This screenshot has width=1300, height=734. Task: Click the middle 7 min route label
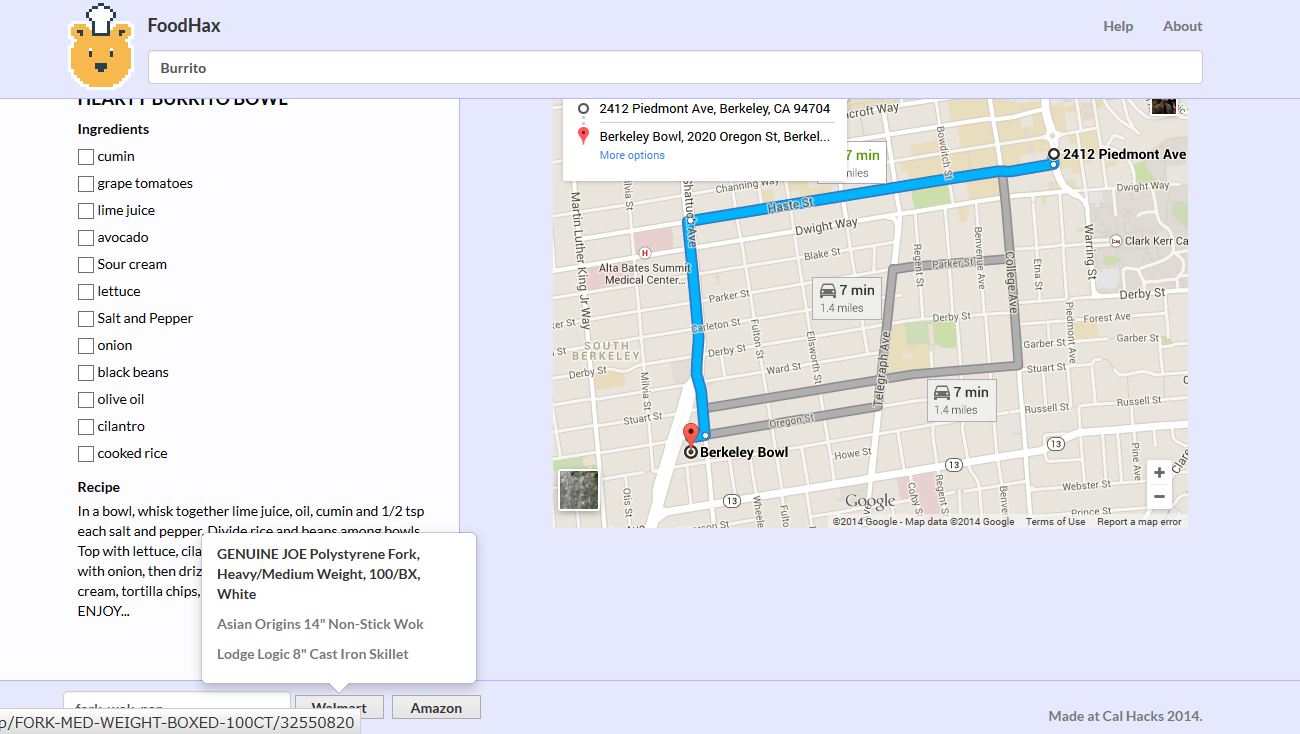(847, 298)
